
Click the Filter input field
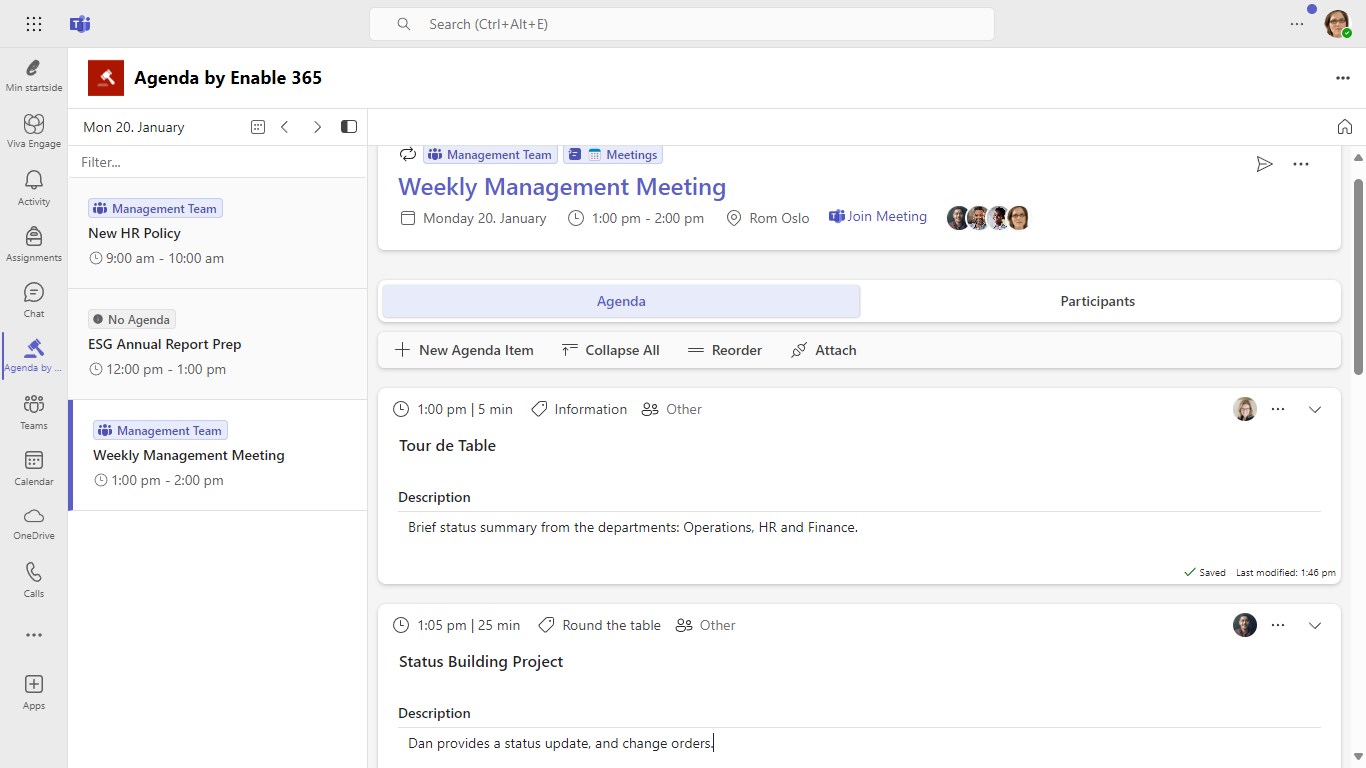coord(218,162)
